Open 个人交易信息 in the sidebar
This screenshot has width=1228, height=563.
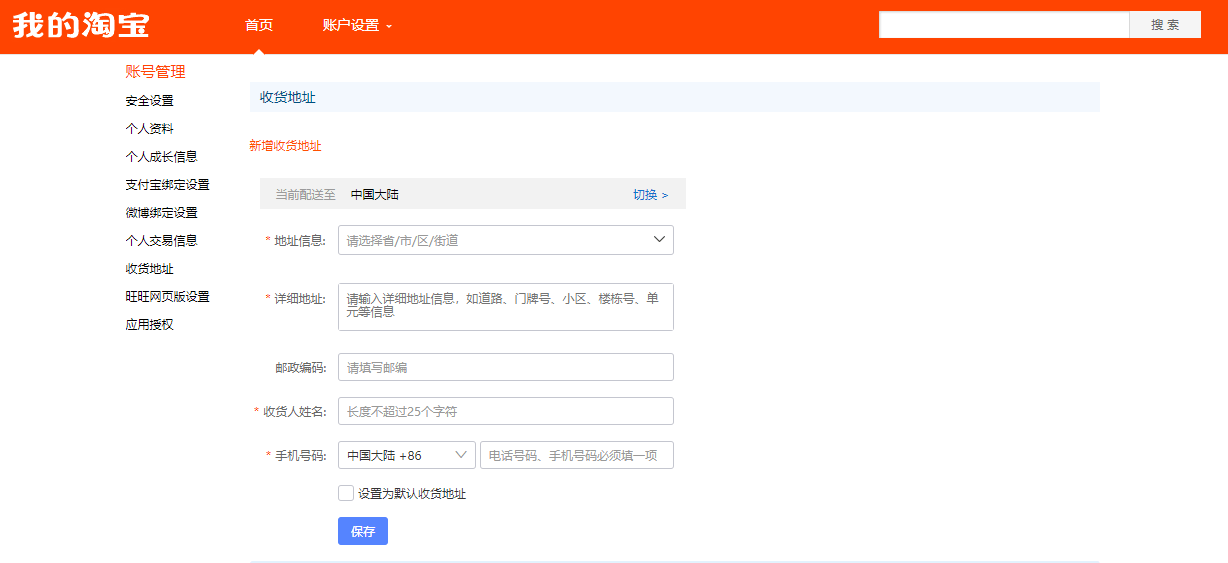click(x=161, y=241)
